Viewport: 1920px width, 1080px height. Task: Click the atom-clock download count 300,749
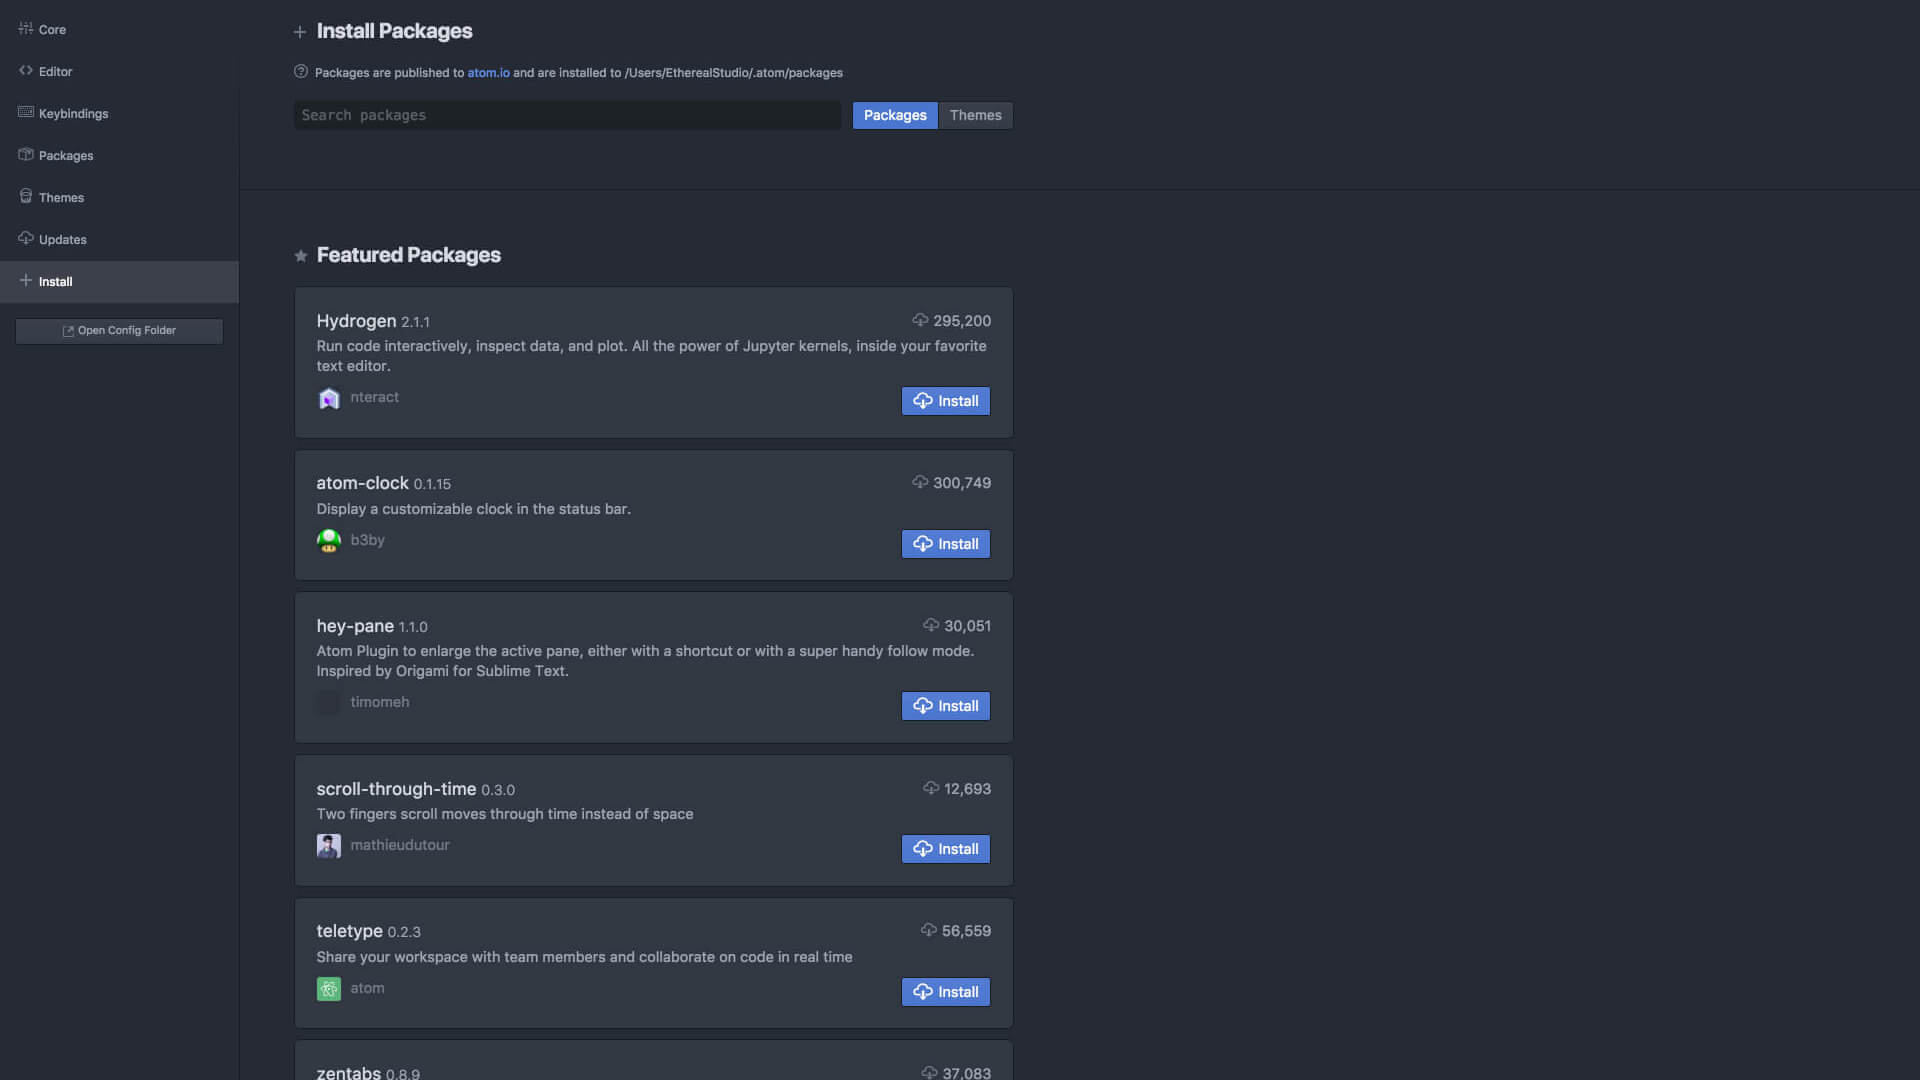click(x=962, y=483)
